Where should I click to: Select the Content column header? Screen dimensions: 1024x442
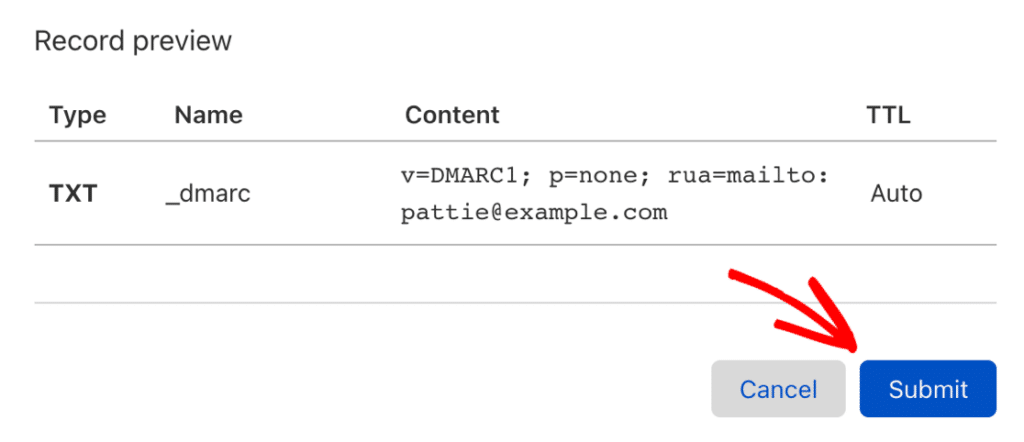point(452,115)
